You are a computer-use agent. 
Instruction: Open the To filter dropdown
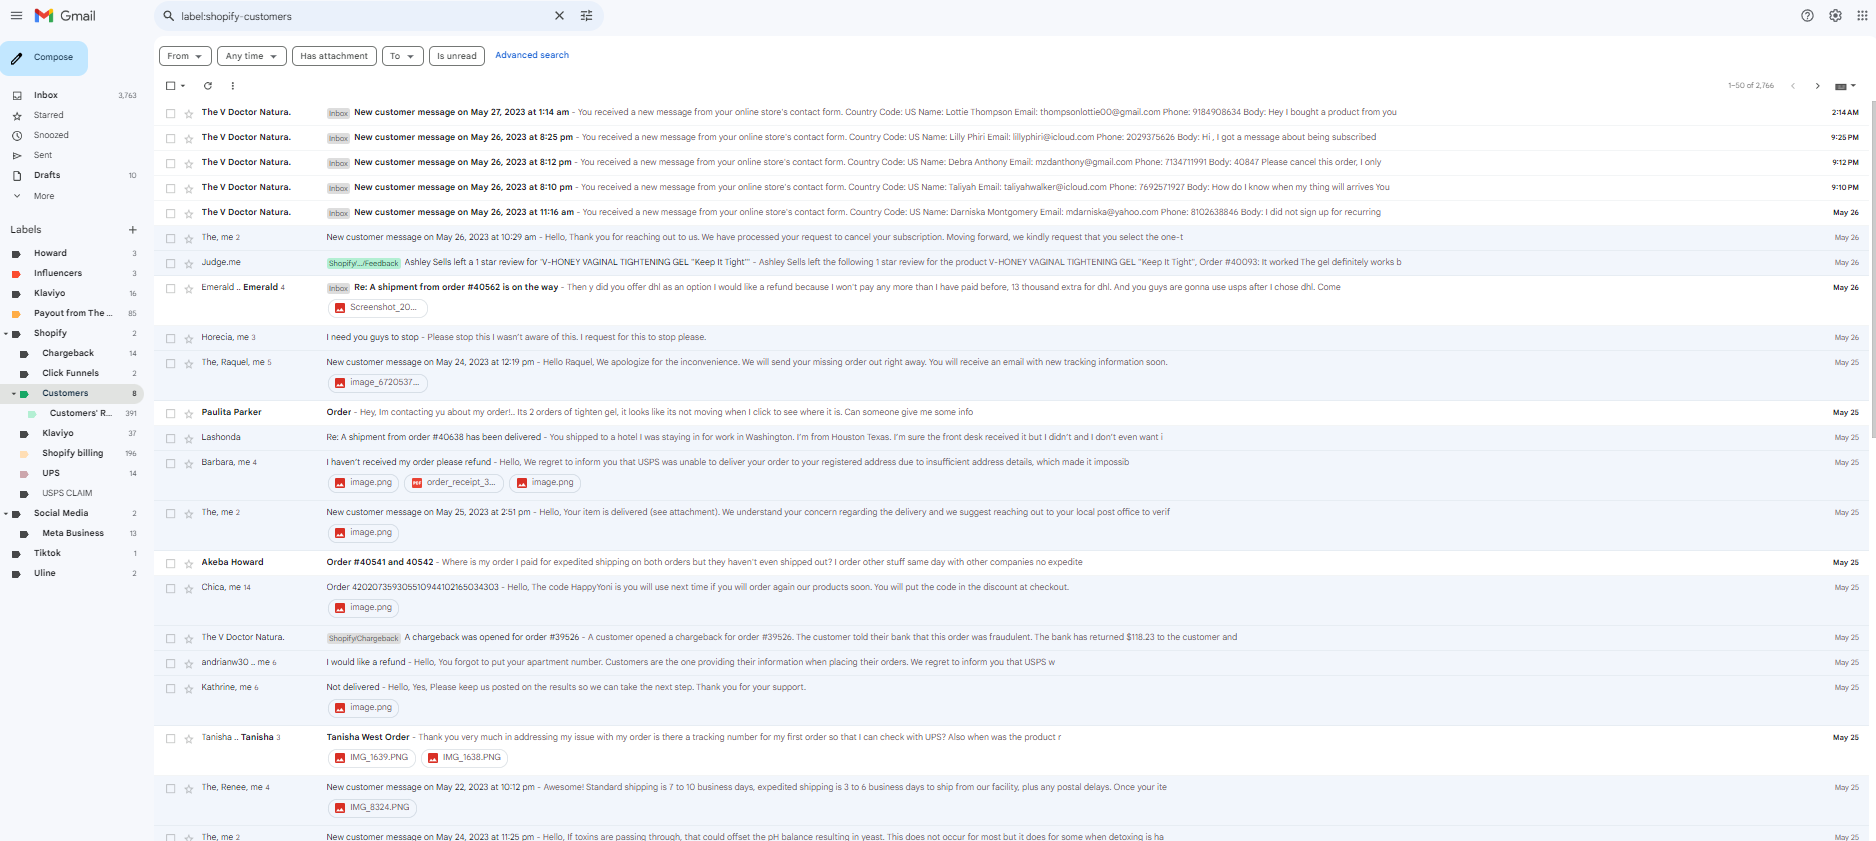tap(402, 56)
